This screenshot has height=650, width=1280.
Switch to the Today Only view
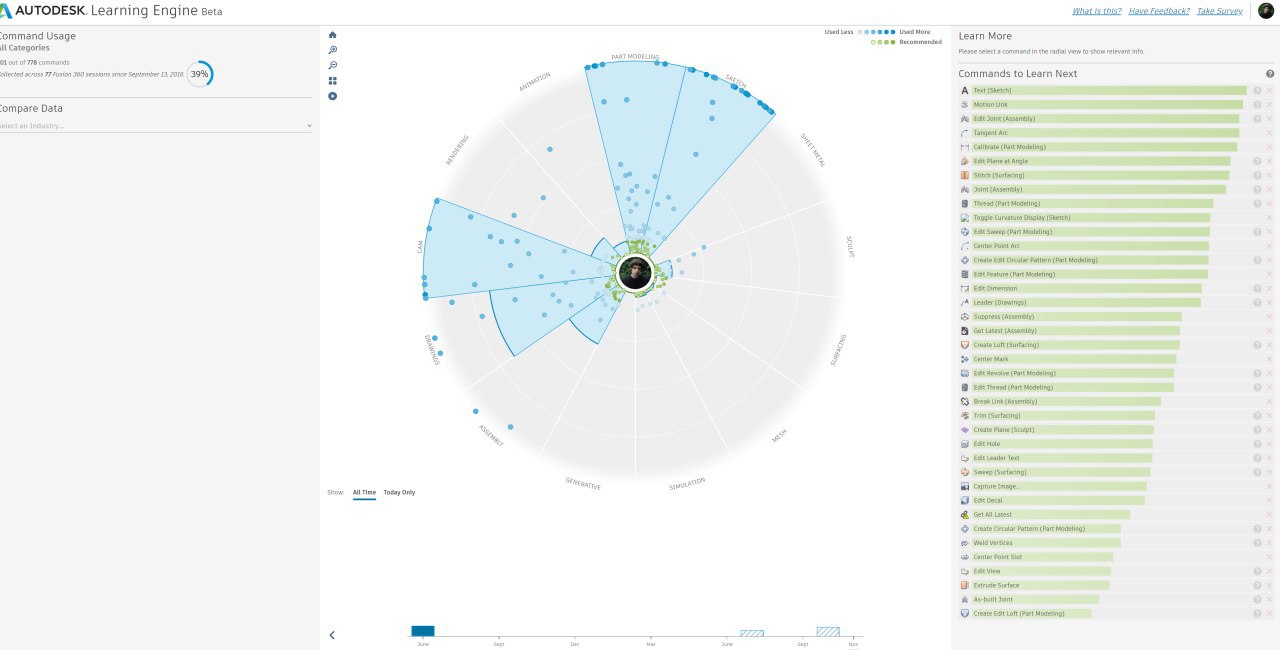click(399, 492)
